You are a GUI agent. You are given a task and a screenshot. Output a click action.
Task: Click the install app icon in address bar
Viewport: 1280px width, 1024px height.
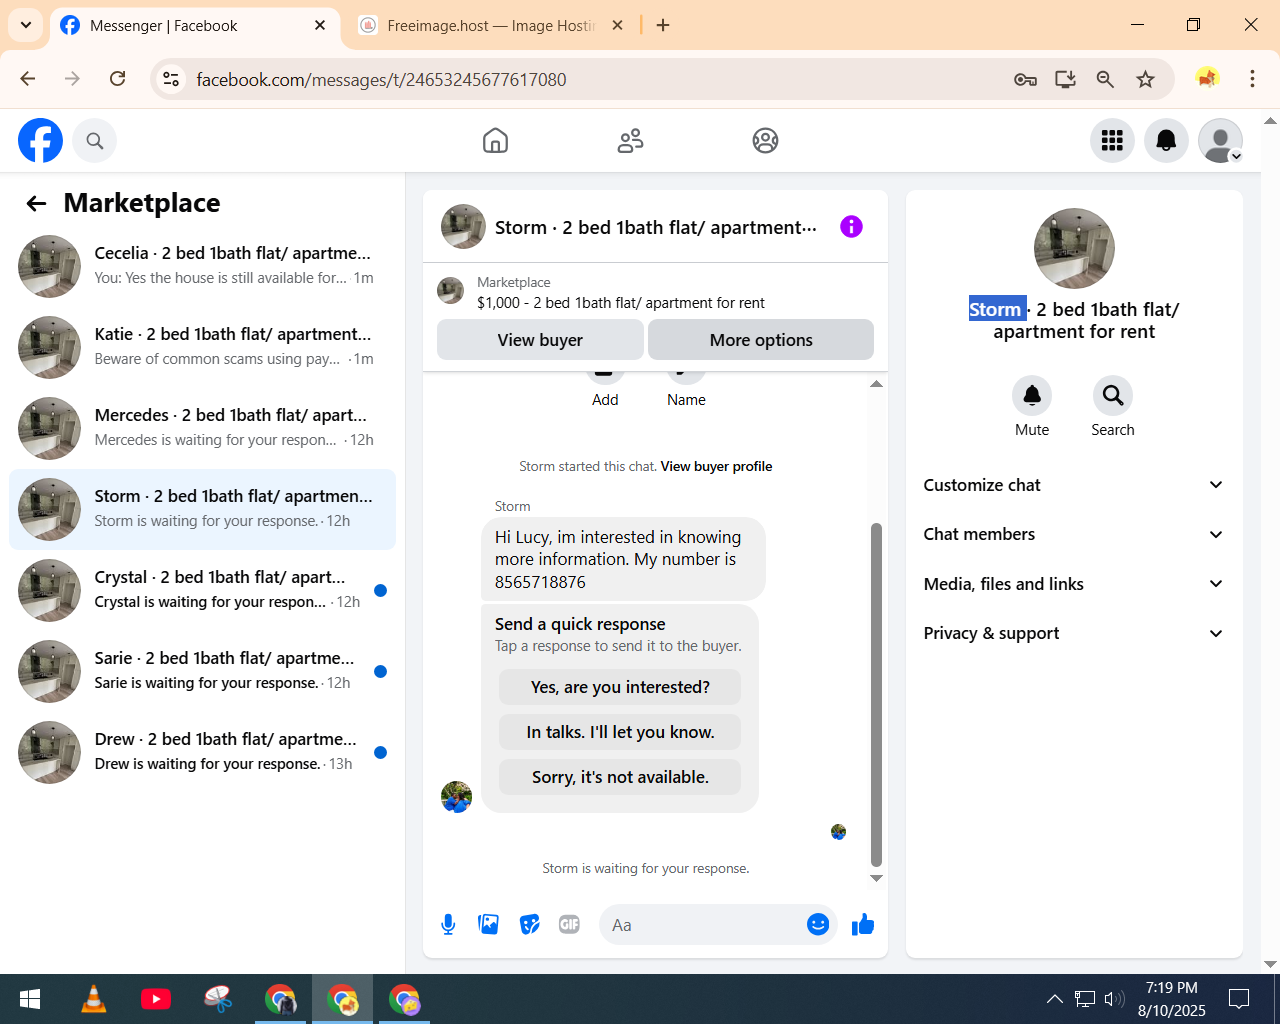point(1065,79)
